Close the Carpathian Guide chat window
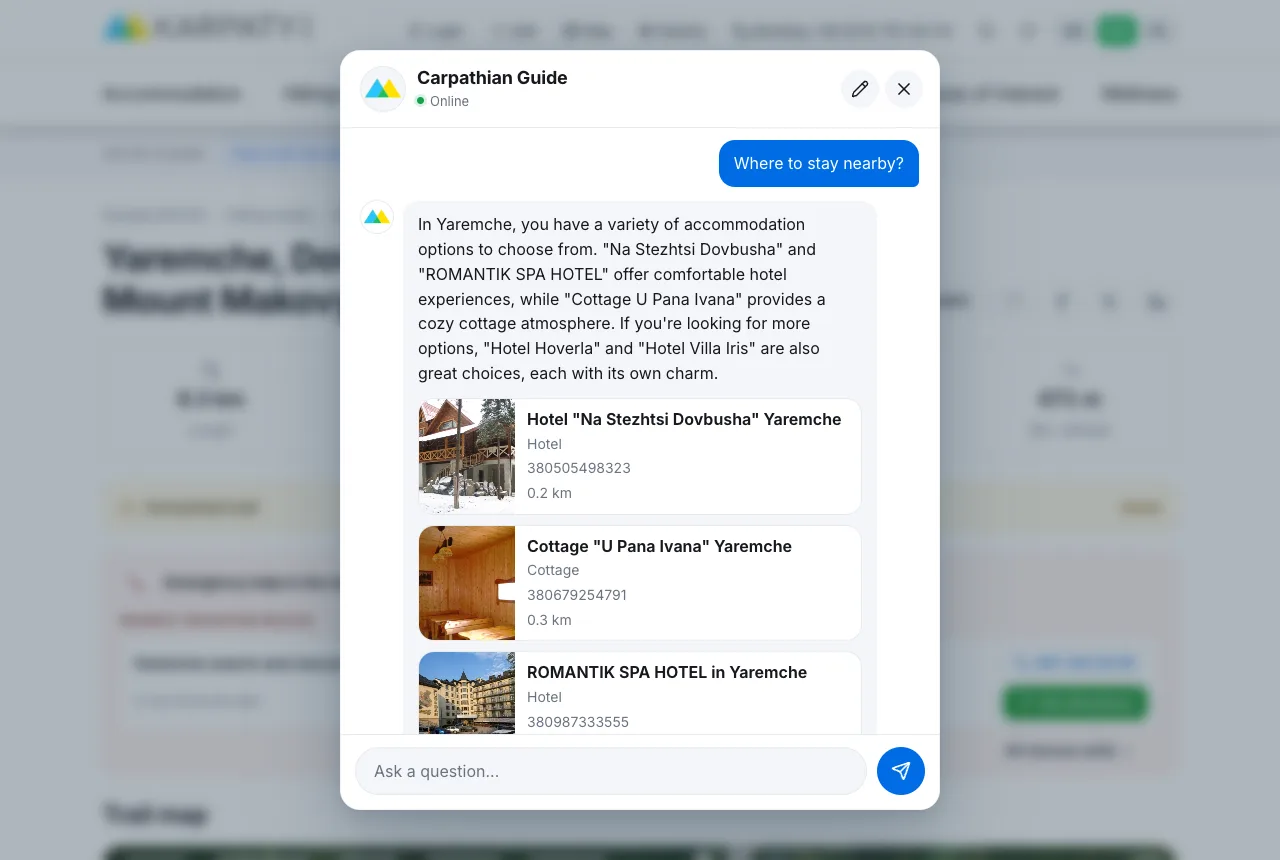 [904, 89]
